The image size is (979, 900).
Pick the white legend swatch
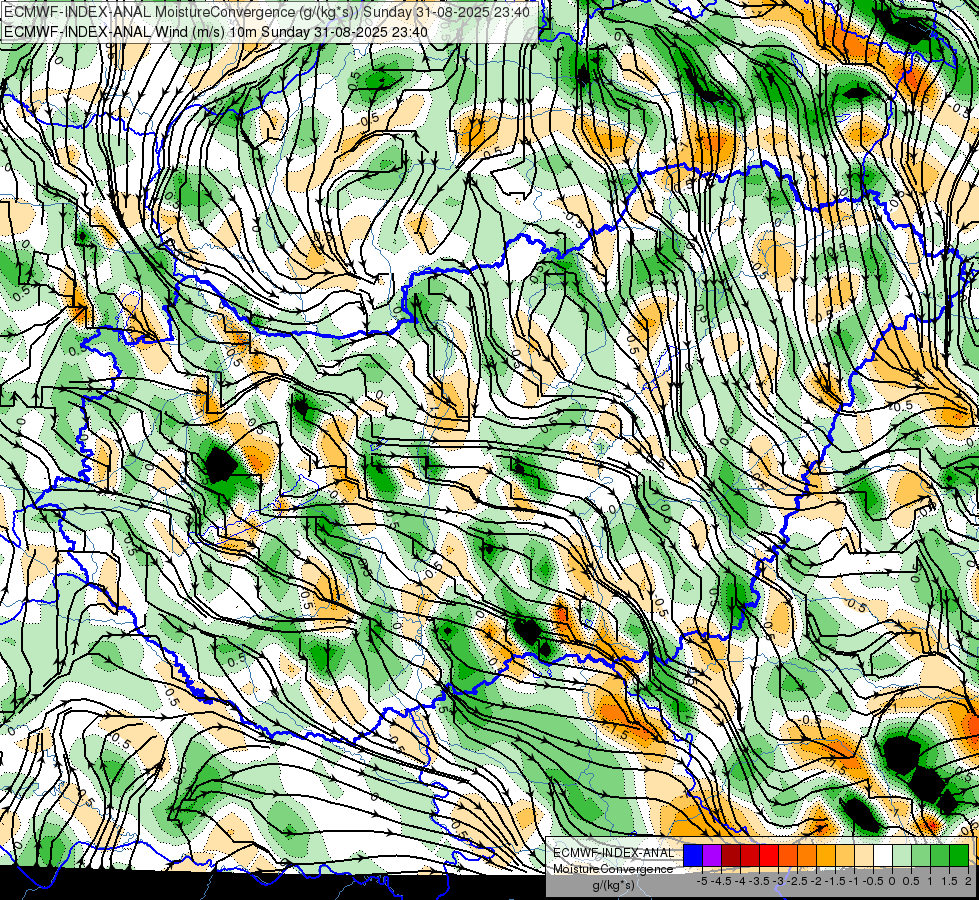click(883, 855)
